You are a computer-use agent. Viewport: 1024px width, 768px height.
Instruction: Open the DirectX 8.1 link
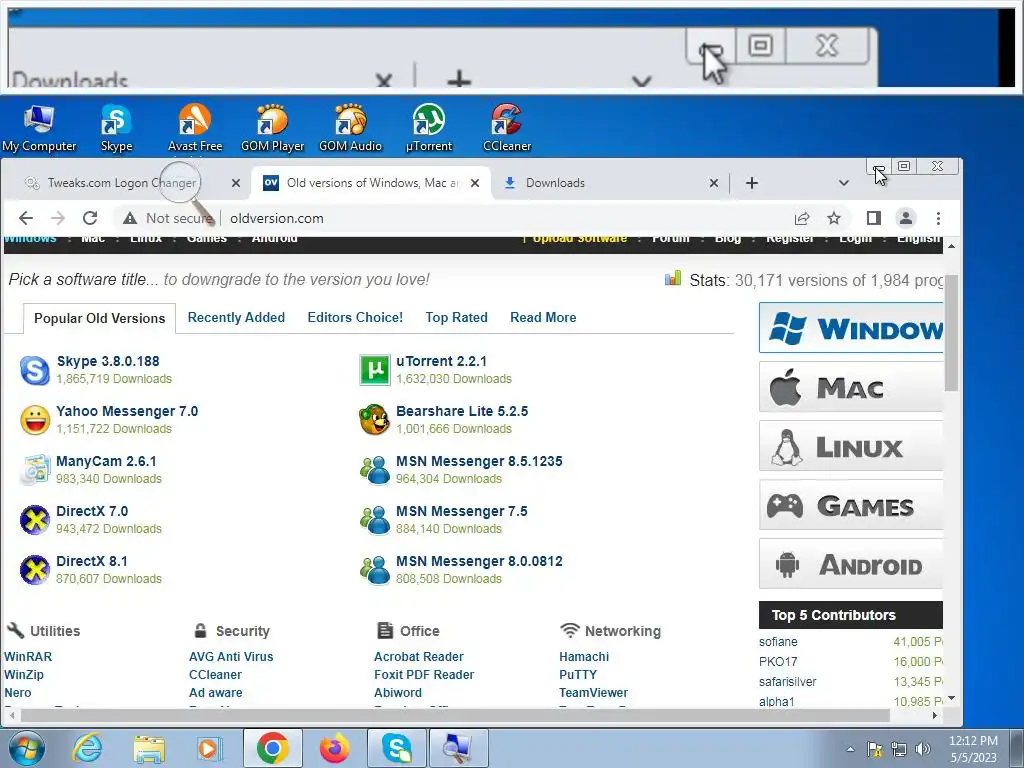point(91,561)
